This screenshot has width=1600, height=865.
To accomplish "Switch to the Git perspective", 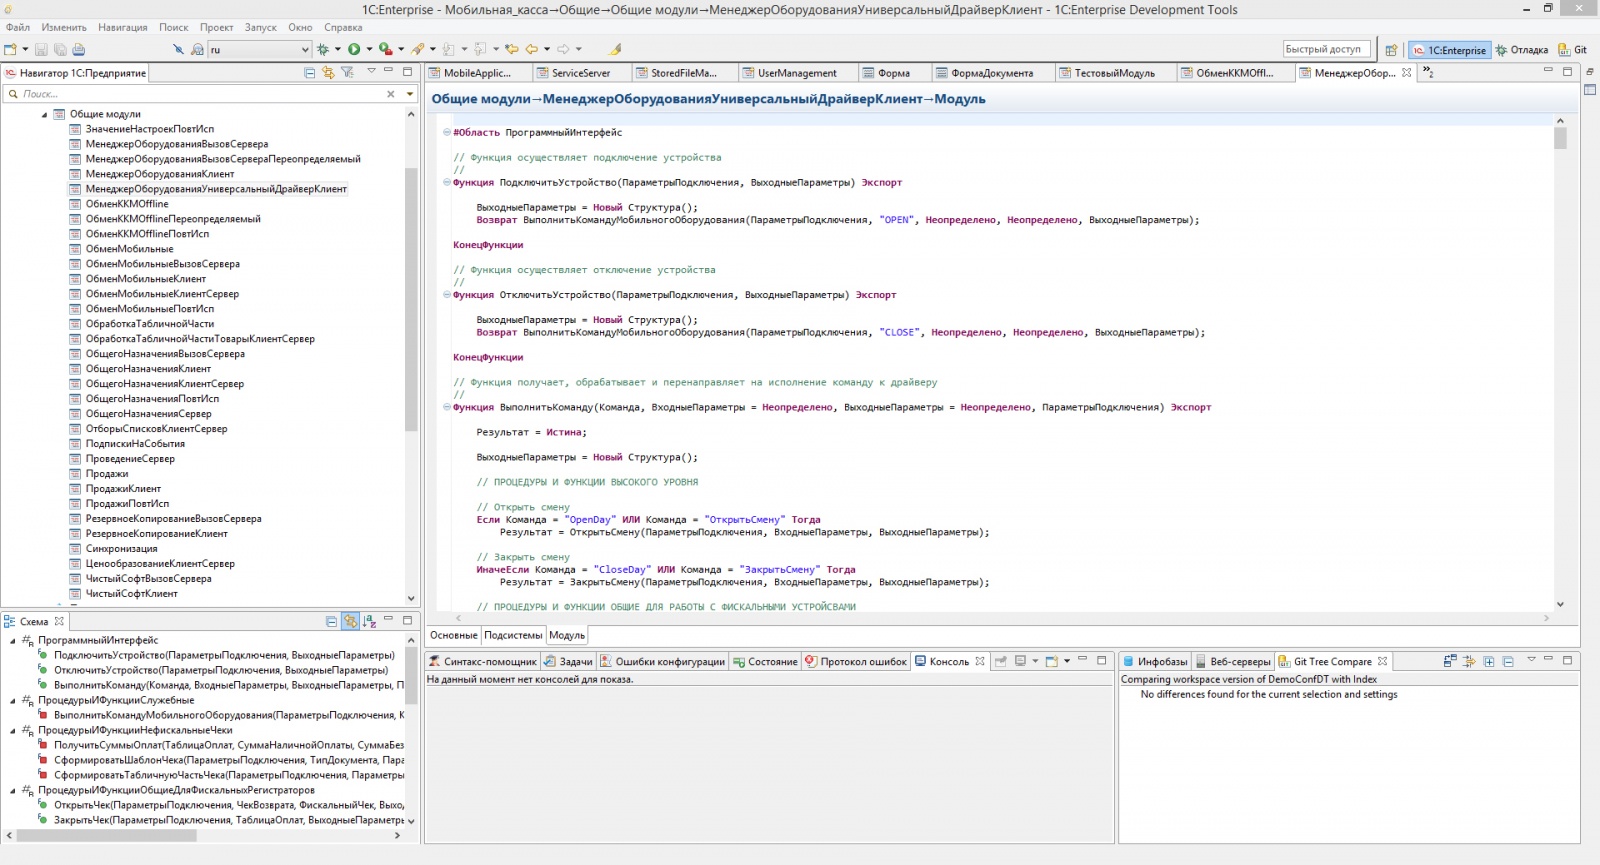I will (x=1573, y=50).
